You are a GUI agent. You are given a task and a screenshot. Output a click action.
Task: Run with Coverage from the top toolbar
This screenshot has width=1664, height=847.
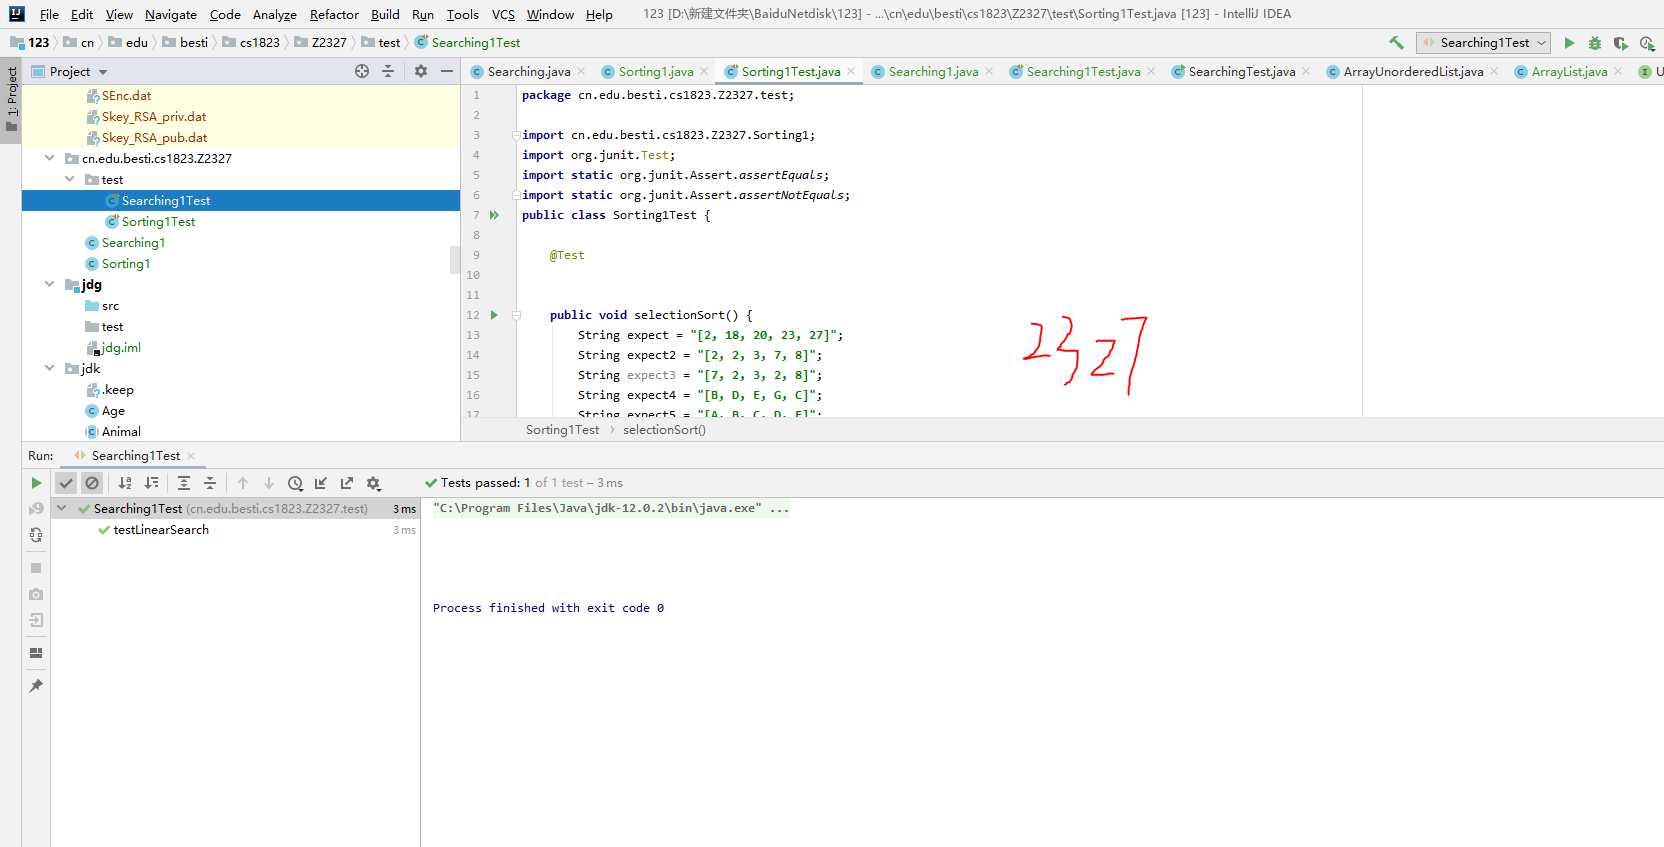click(1621, 43)
